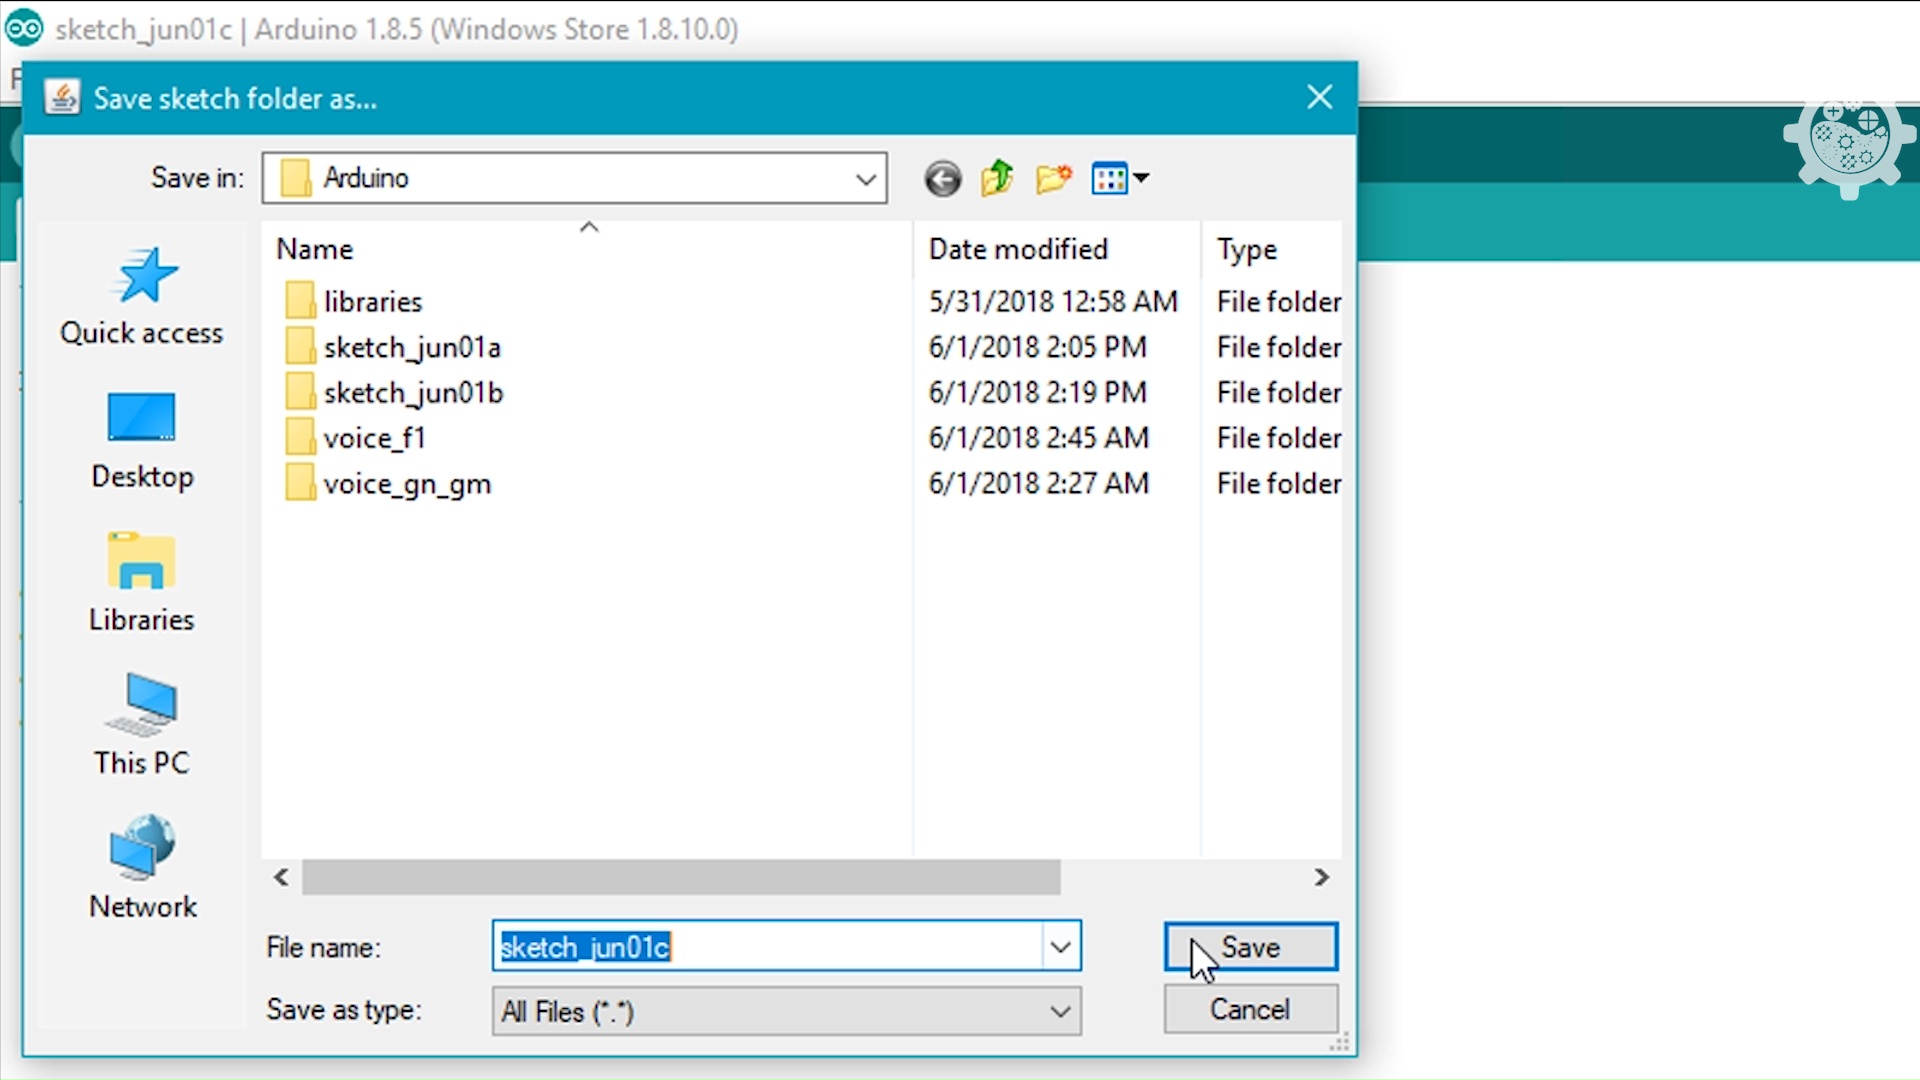Viewport: 1920px width, 1080px height.
Task: Click the date 6/1/2018 2:05 PM
Action: coord(1037,347)
